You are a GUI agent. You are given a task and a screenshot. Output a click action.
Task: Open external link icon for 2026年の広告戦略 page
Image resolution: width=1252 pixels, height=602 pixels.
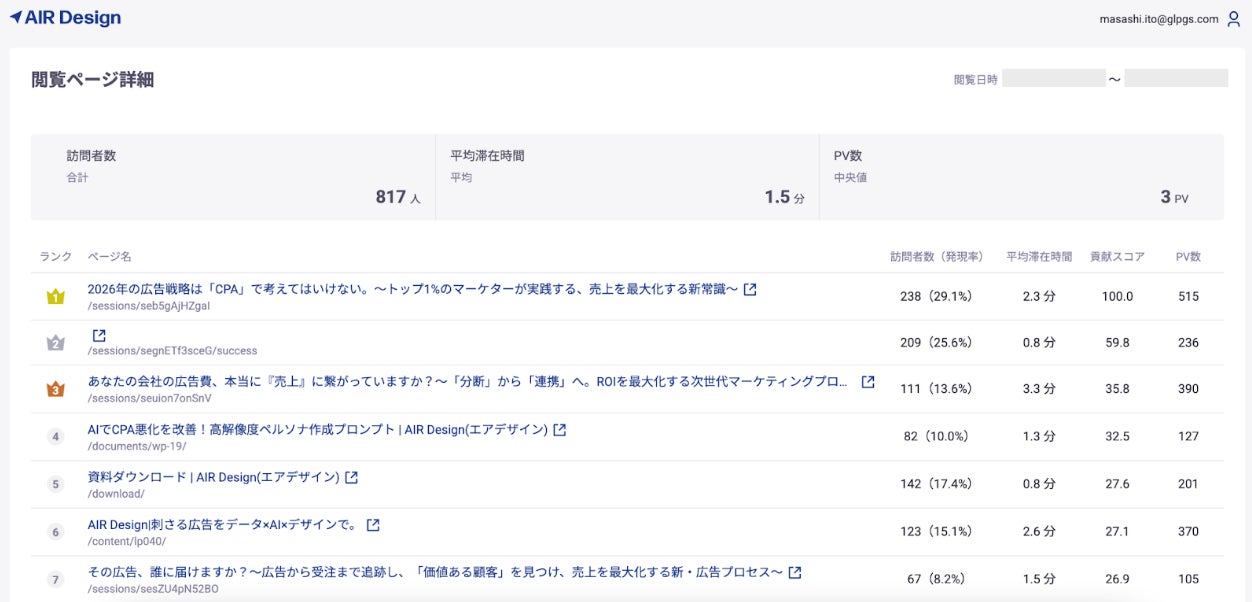(750, 289)
